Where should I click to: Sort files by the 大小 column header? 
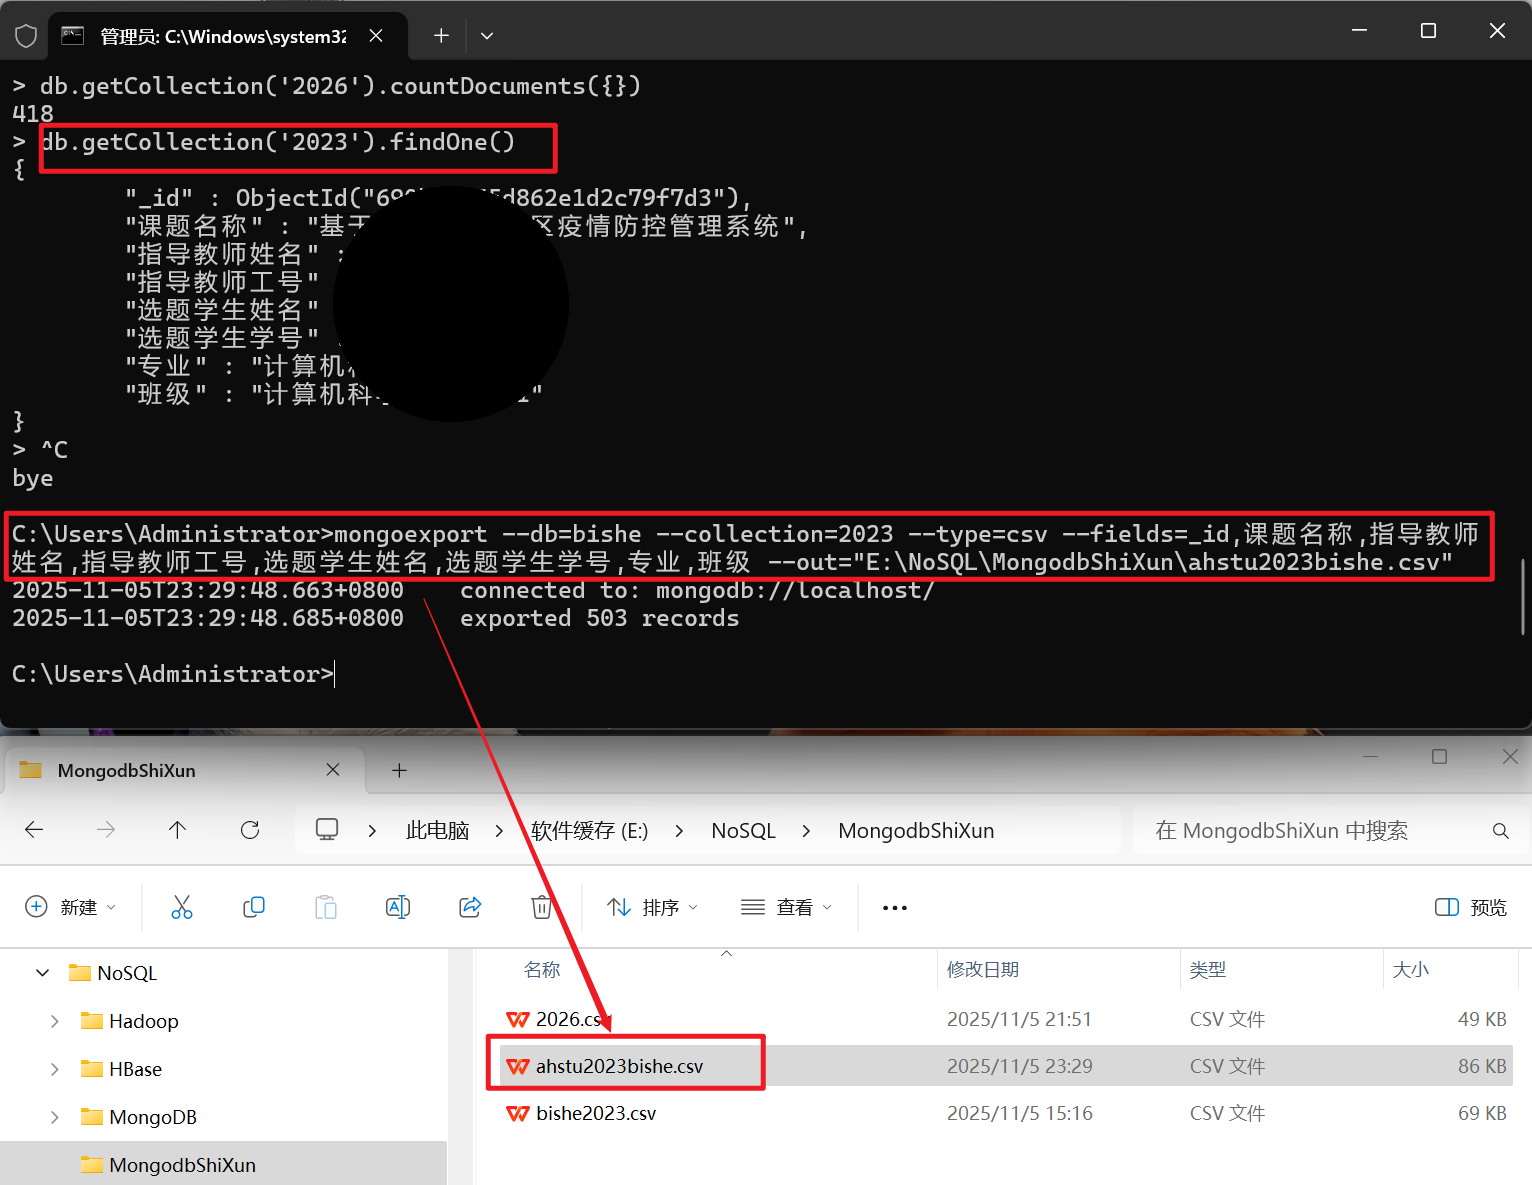pyautogui.click(x=1410, y=969)
